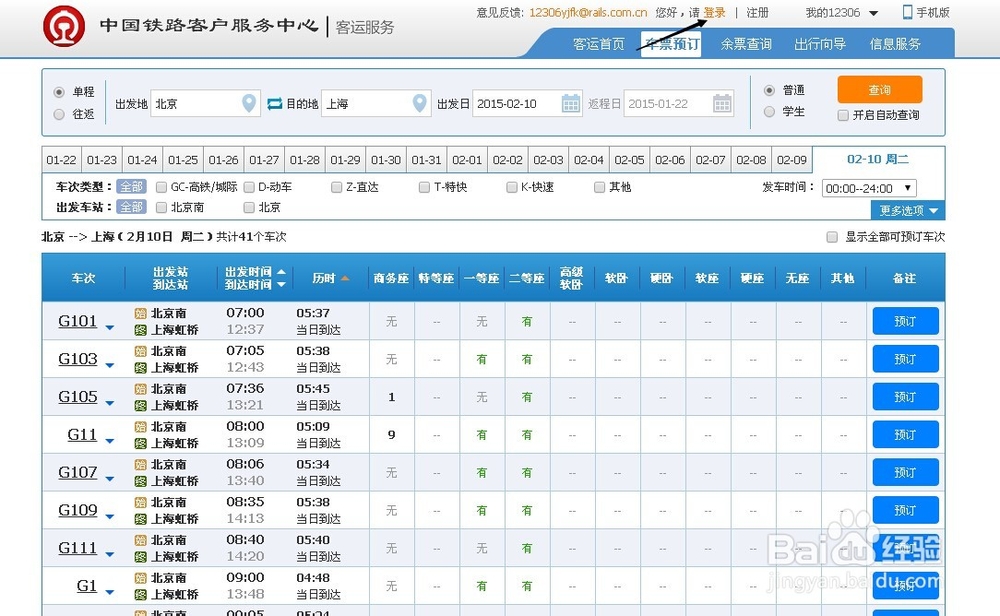The width and height of the screenshot is (1000, 616).
Task: Expand stop details arrow for G109
Action: tap(110, 517)
